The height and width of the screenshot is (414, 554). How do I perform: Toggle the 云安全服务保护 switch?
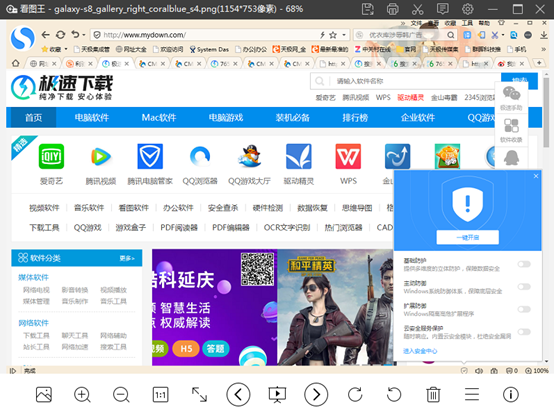pos(524,332)
